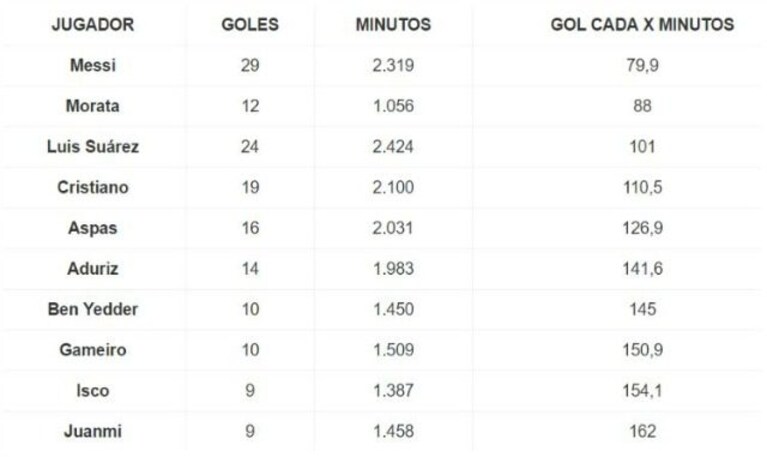Image resolution: width=767 pixels, height=457 pixels.
Task: Click Messi's 29 goals cell
Action: (250, 65)
